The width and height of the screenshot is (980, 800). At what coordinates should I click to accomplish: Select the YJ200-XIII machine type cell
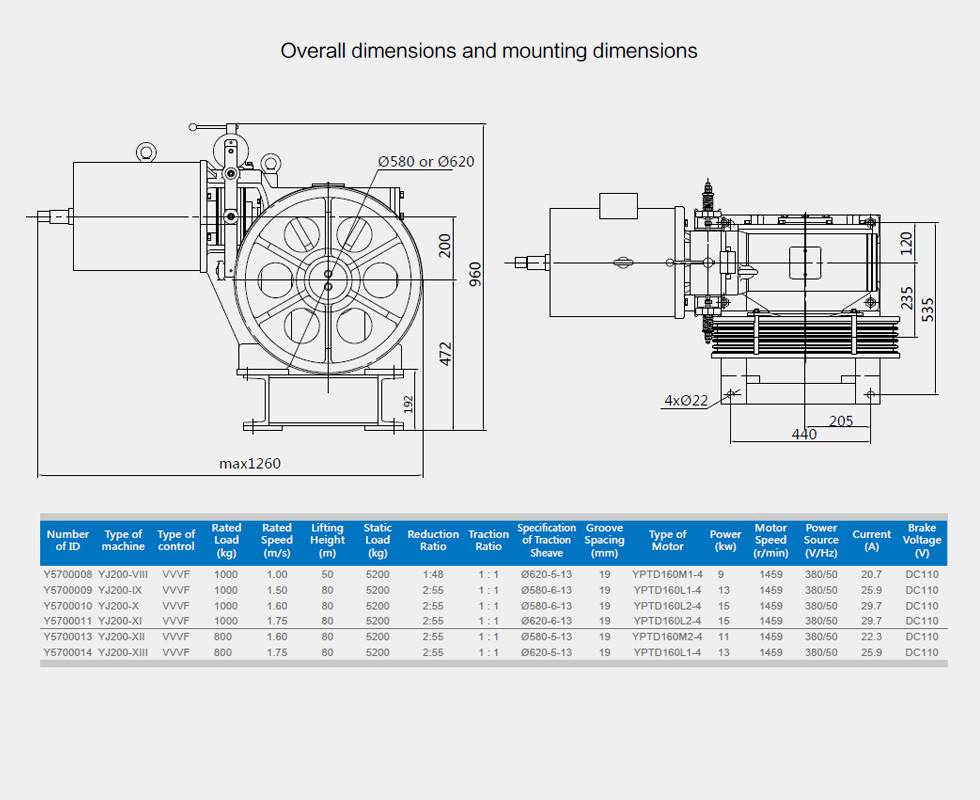coord(123,653)
